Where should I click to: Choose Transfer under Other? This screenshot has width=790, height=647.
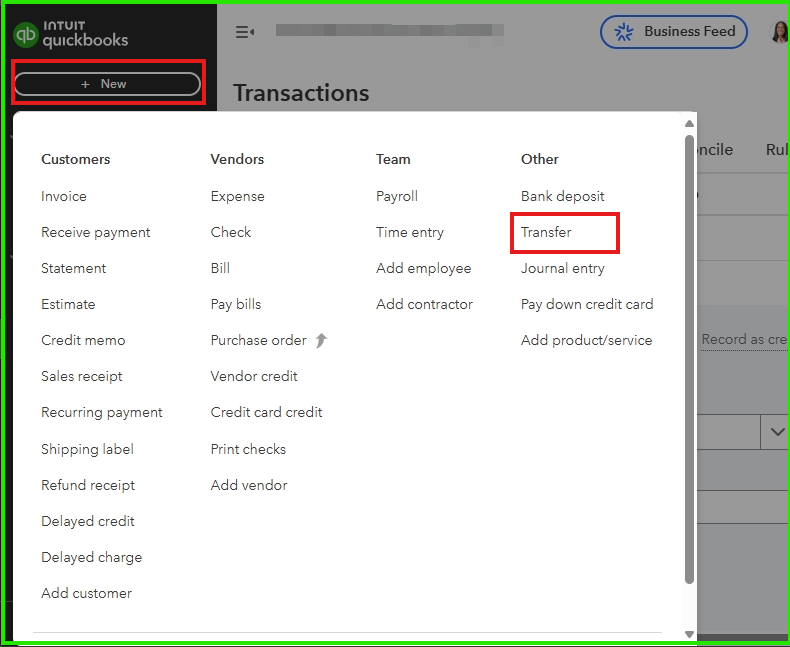coord(546,232)
